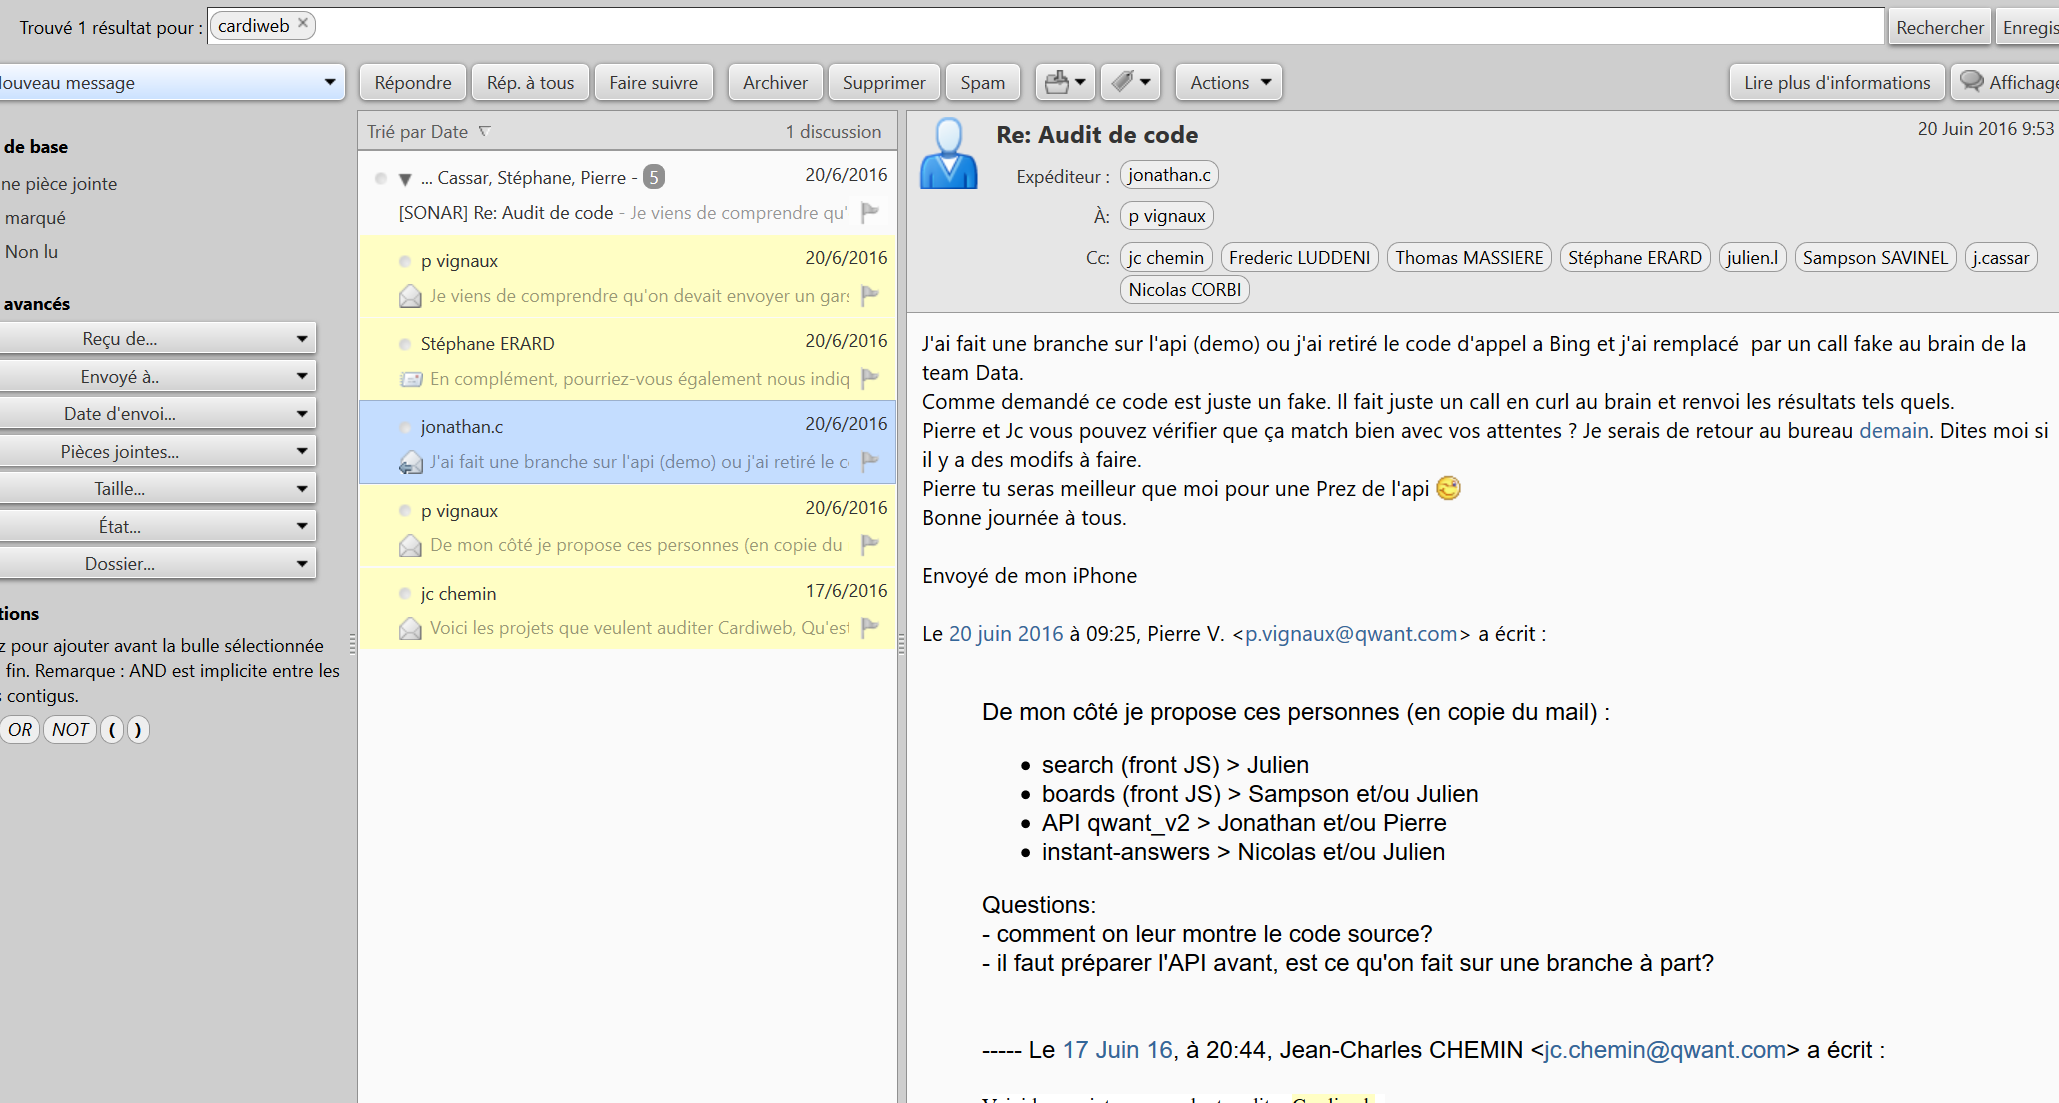Image resolution: width=2059 pixels, height=1103 pixels.
Task: Click the 17 Juin 16 date link
Action: [1117, 1049]
